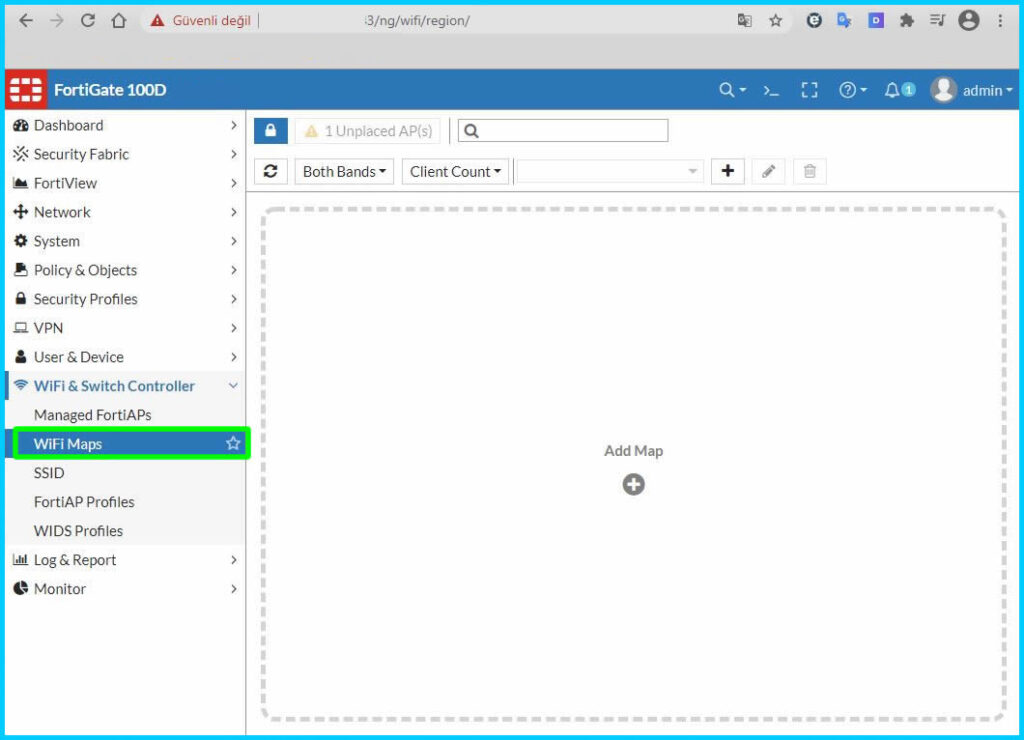Expand the Network menu
Viewport: 1024px width, 740px height.
tap(124, 212)
